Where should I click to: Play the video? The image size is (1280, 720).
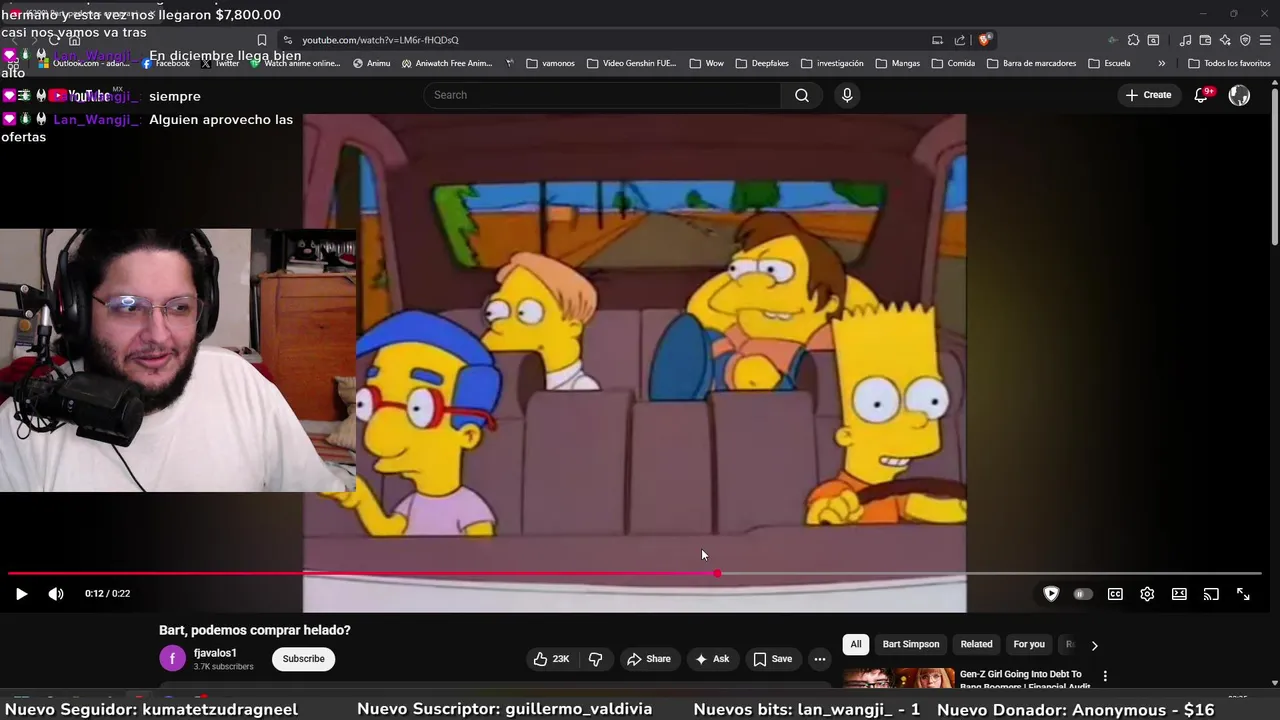[21, 594]
